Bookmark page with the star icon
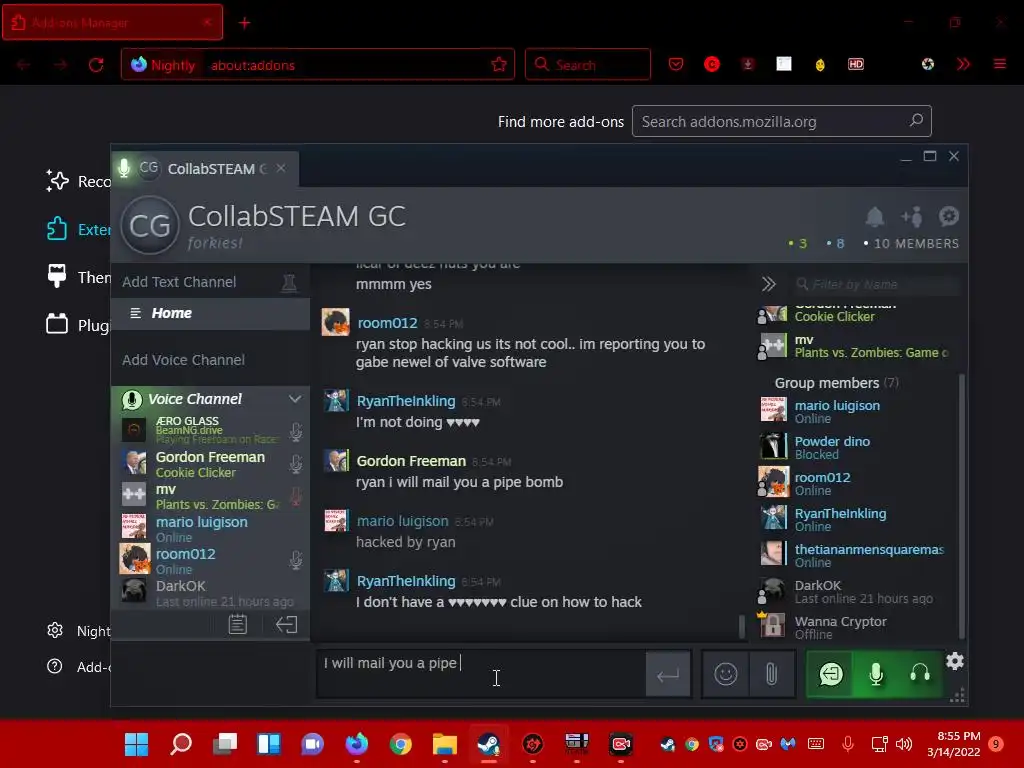 (x=499, y=64)
